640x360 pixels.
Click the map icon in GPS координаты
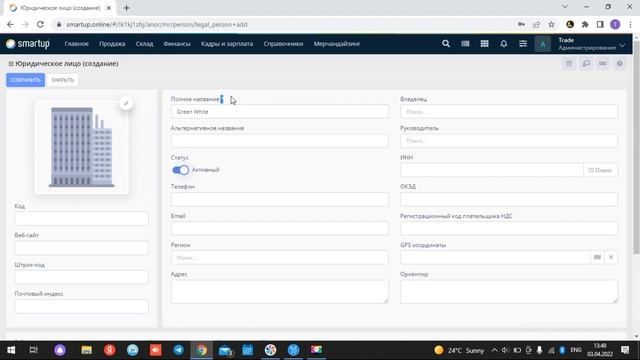[598, 258]
